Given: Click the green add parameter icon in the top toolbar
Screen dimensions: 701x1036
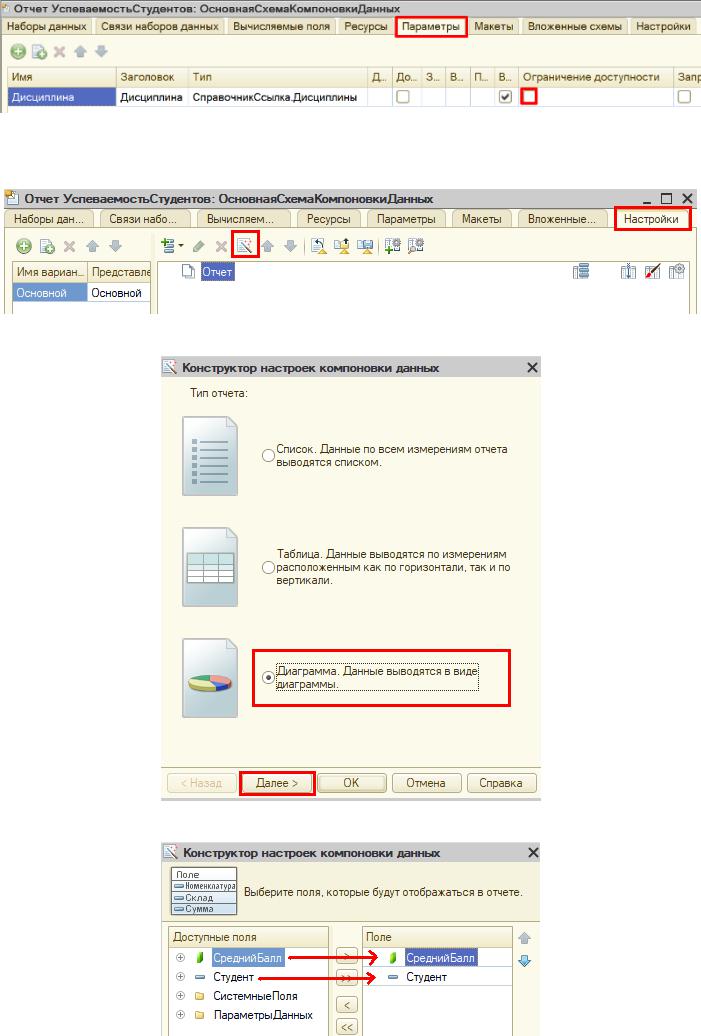Looking at the screenshot, I should coord(18,50).
